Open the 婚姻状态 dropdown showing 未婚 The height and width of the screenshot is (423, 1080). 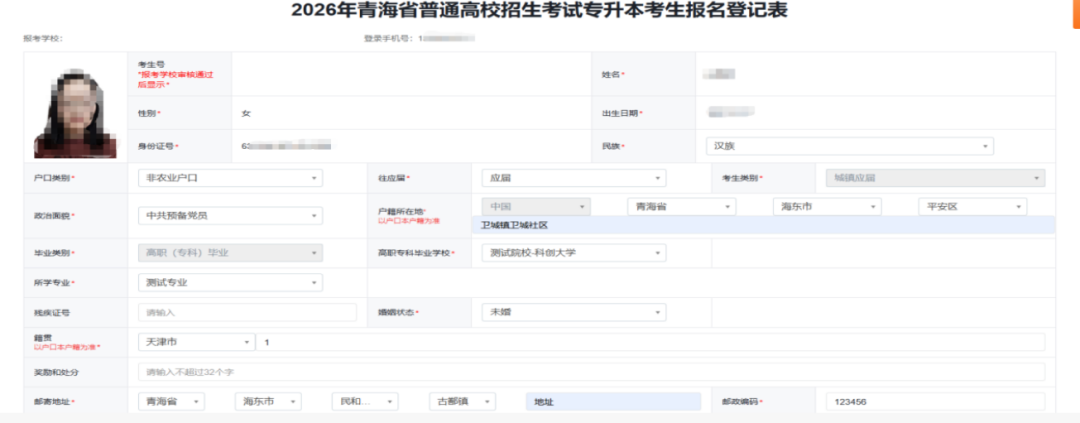[574, 312]
